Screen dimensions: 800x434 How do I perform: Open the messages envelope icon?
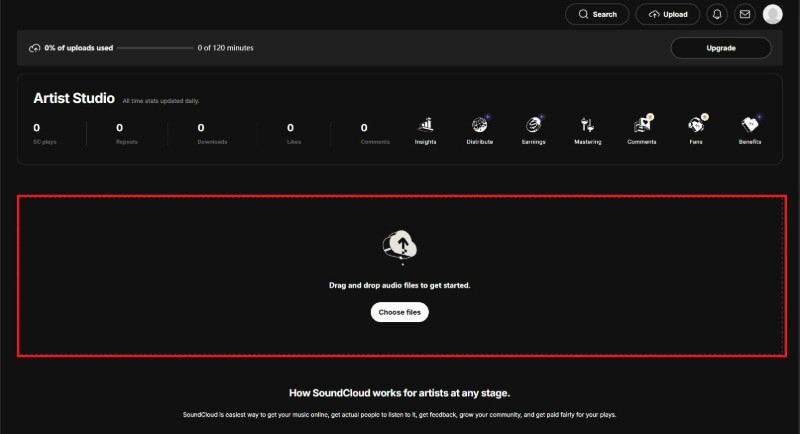744,14
